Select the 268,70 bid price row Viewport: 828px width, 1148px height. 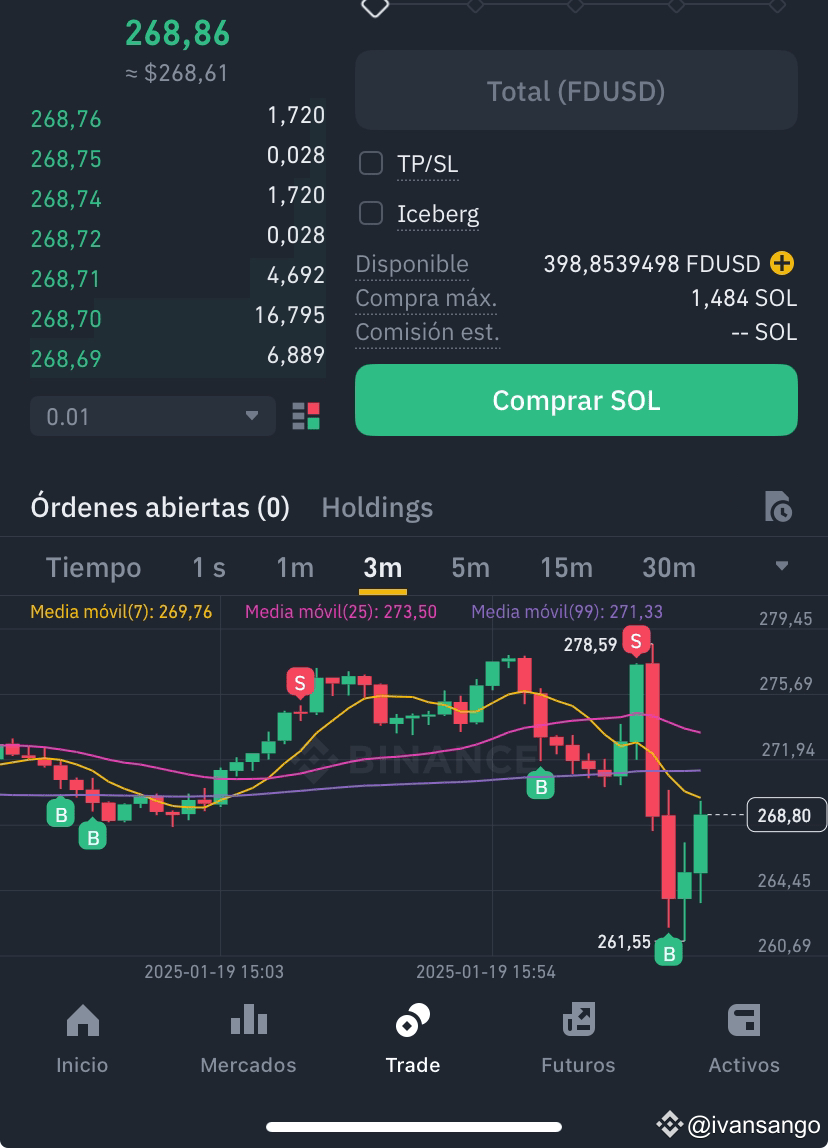click(178, 316)
